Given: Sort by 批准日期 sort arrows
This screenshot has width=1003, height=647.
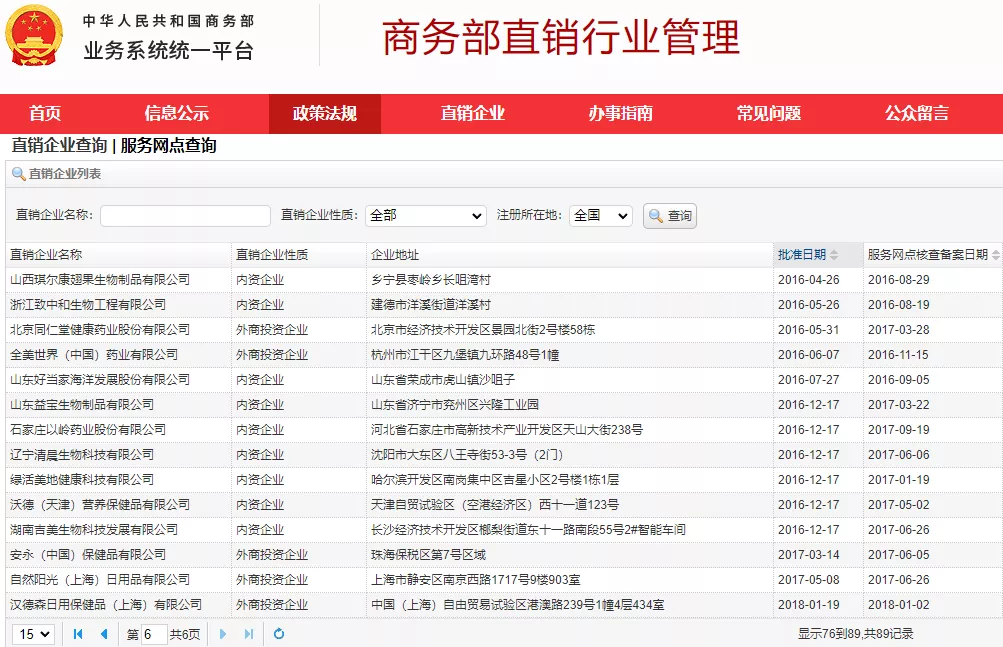Looking at the screenshot, I should (833, 255).
